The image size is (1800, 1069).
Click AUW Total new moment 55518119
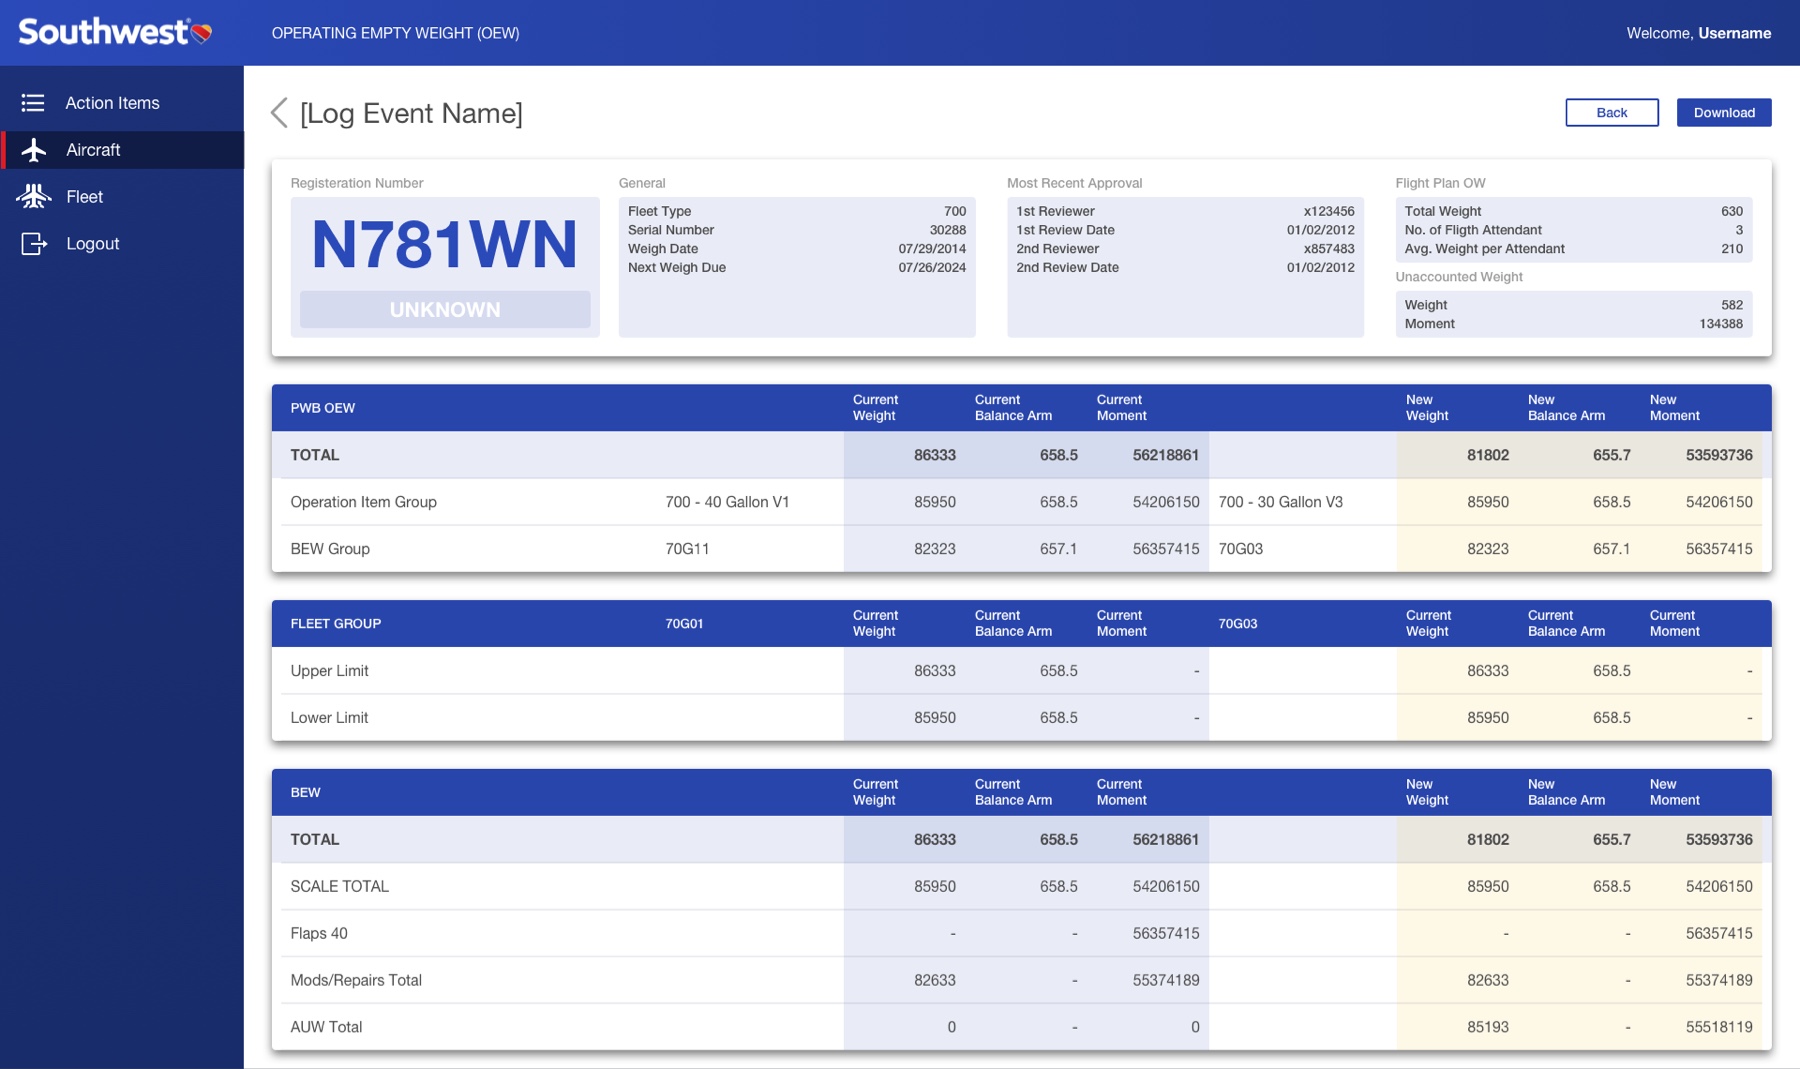1719,1028
